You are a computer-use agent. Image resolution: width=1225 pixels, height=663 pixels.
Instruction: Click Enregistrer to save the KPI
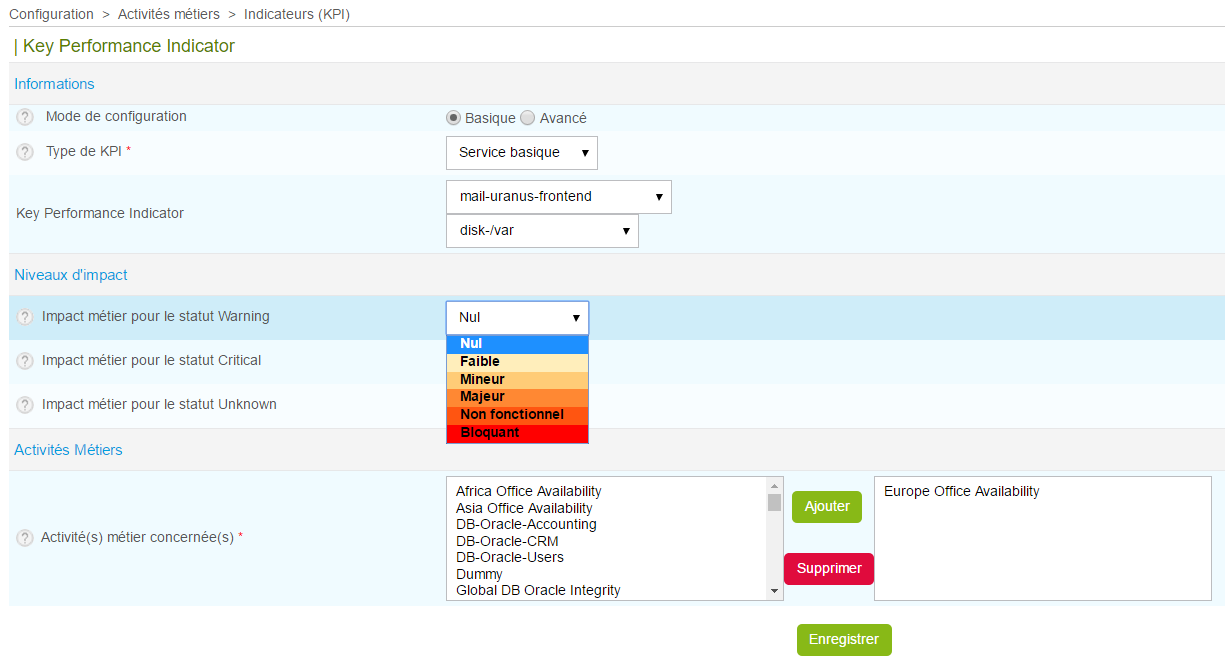click(x=843, y=640)
